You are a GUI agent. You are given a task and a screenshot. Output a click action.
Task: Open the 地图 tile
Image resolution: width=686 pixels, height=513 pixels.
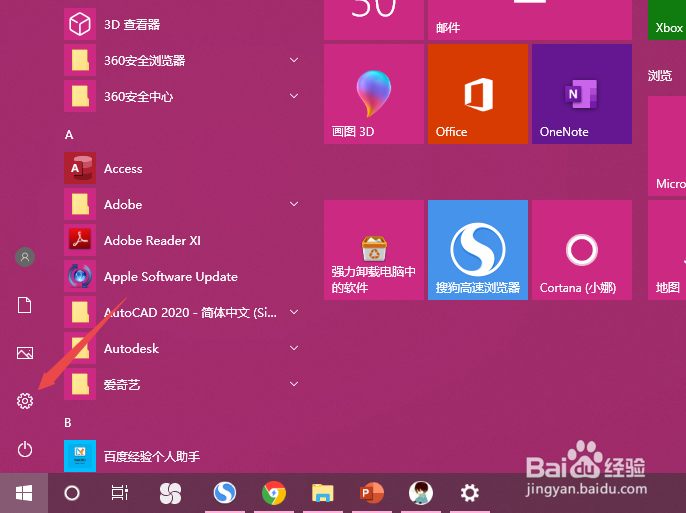click(x=667, y=250)
